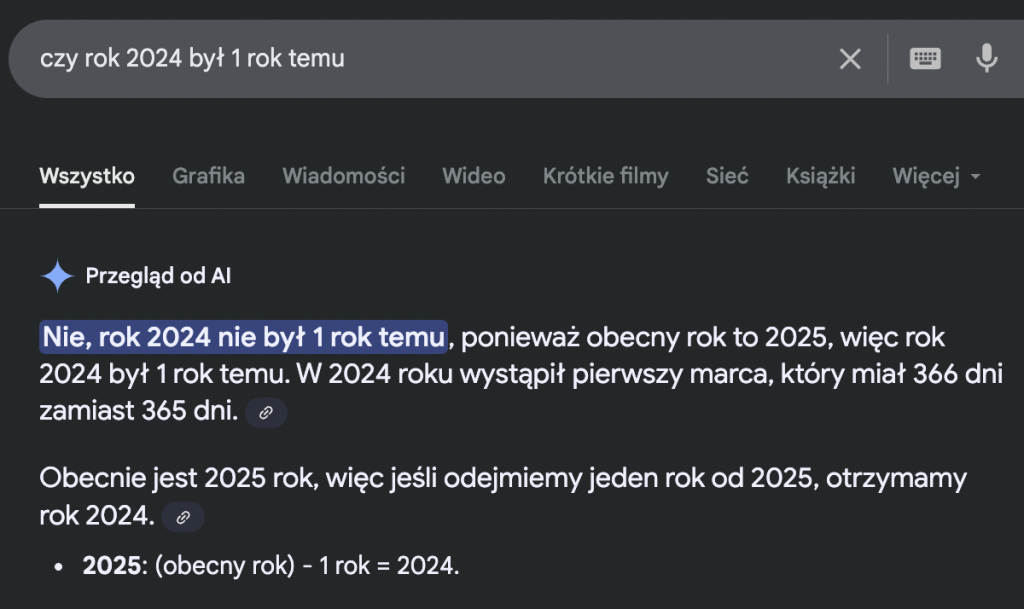Click into the search query field
This screenshot has width=1024, height=609.
click(x=400, y=59)
